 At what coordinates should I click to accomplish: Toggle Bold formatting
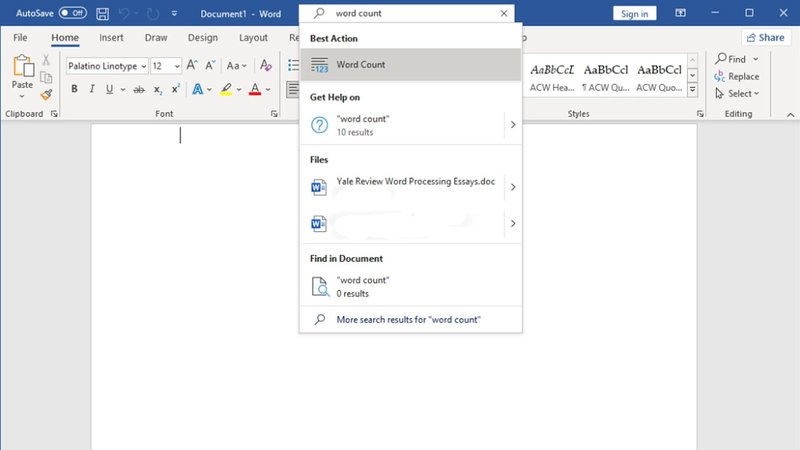[74, 90]
